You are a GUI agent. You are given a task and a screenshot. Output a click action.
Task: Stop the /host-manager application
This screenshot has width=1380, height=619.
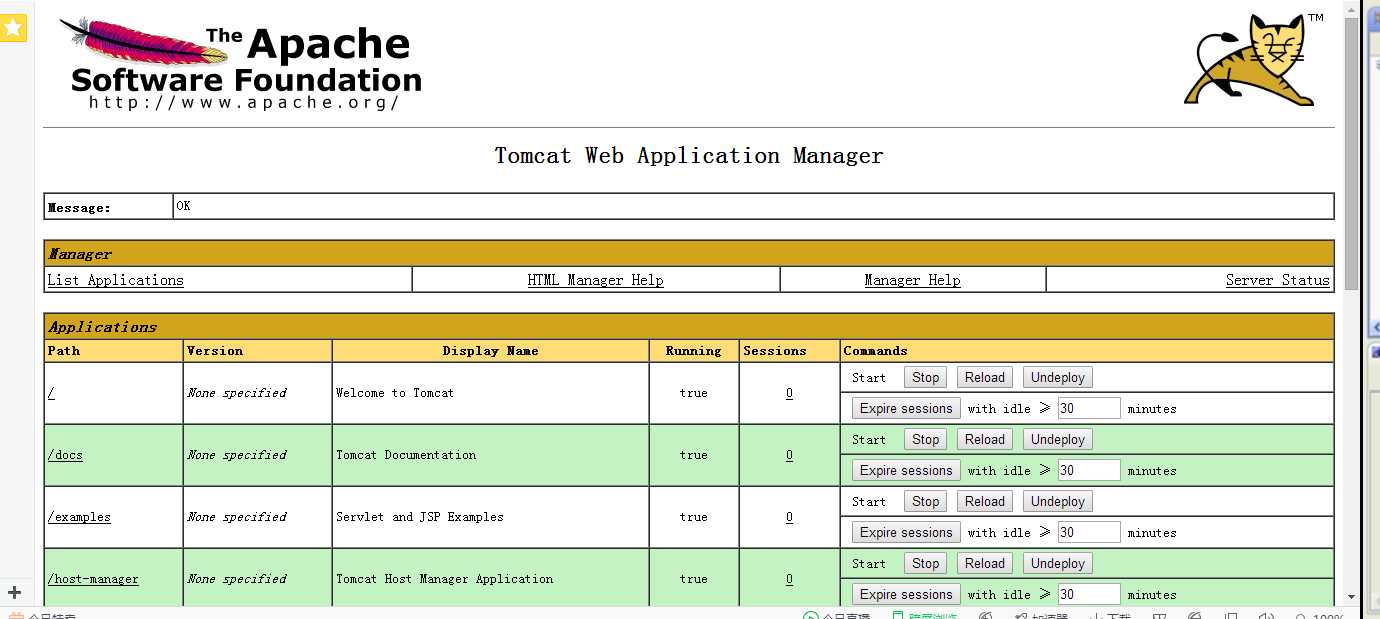[x=925, y=563]
